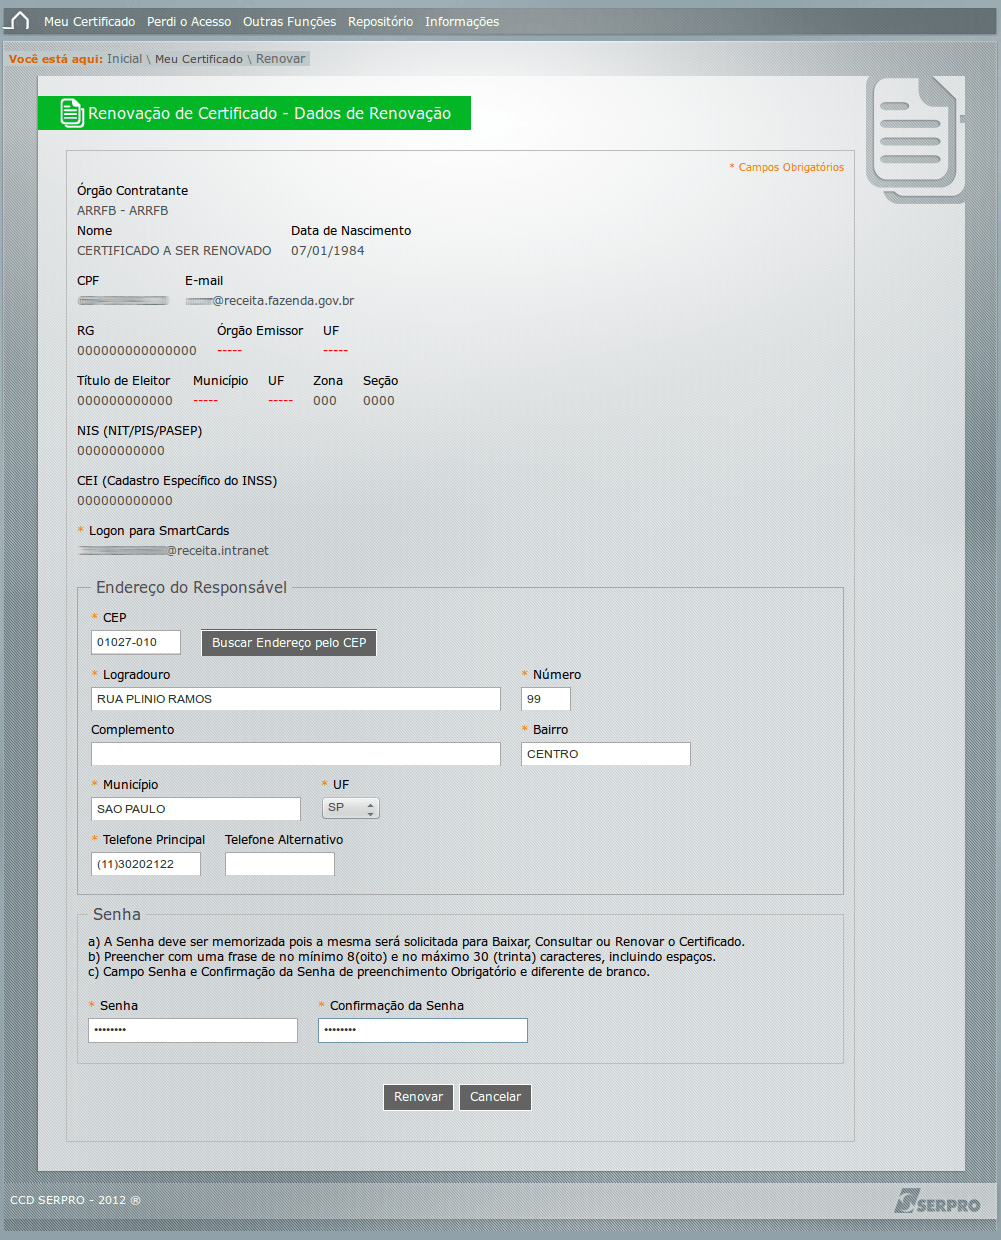This screenshot has width=1001, height=1240.
Task: Click the home icon in the top bar
Action: tap(19, 21)
